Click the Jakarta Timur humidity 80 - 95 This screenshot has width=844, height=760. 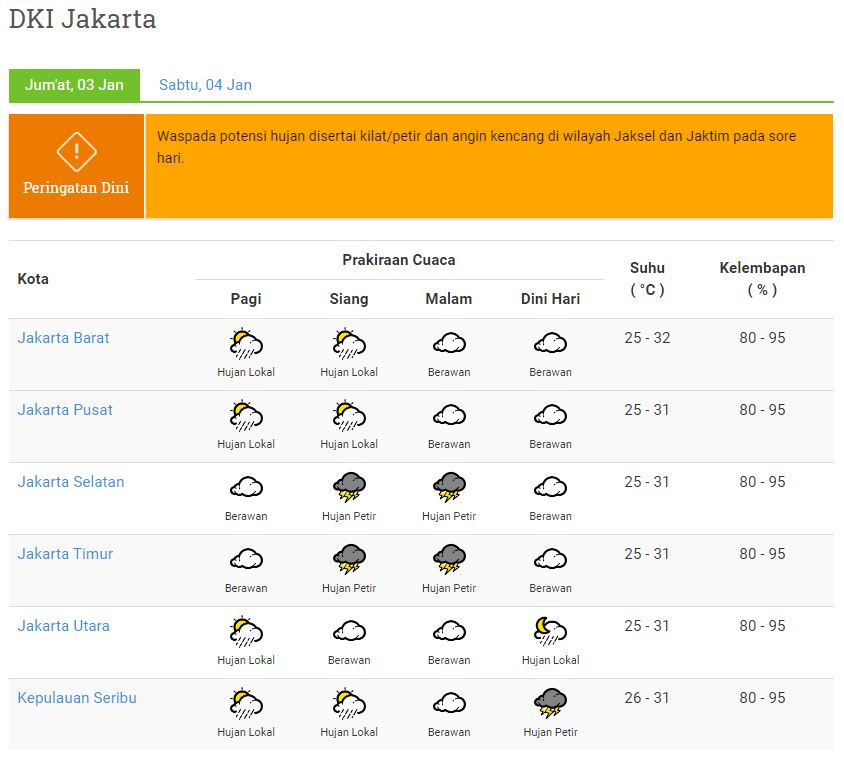click(x=762, y=554)
